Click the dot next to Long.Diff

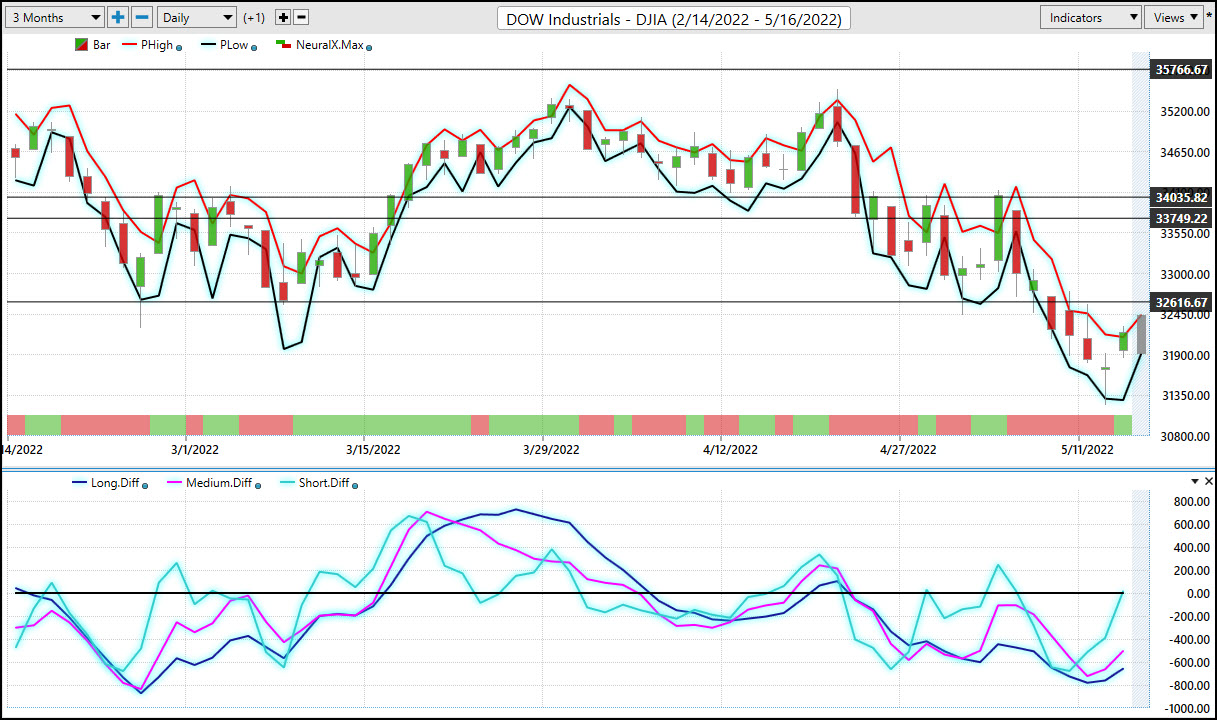coord(145,485)
